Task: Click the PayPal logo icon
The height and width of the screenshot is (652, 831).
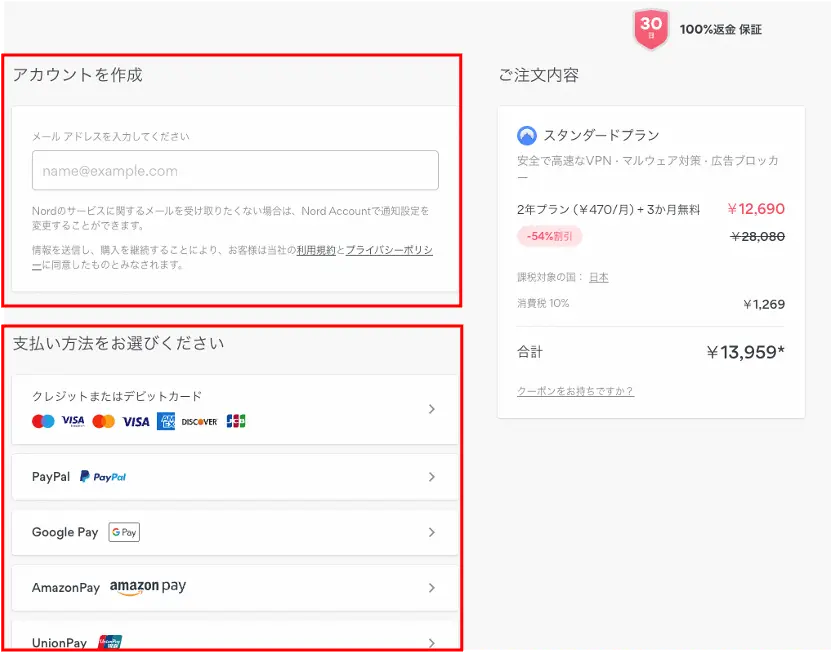Action: 103,477
